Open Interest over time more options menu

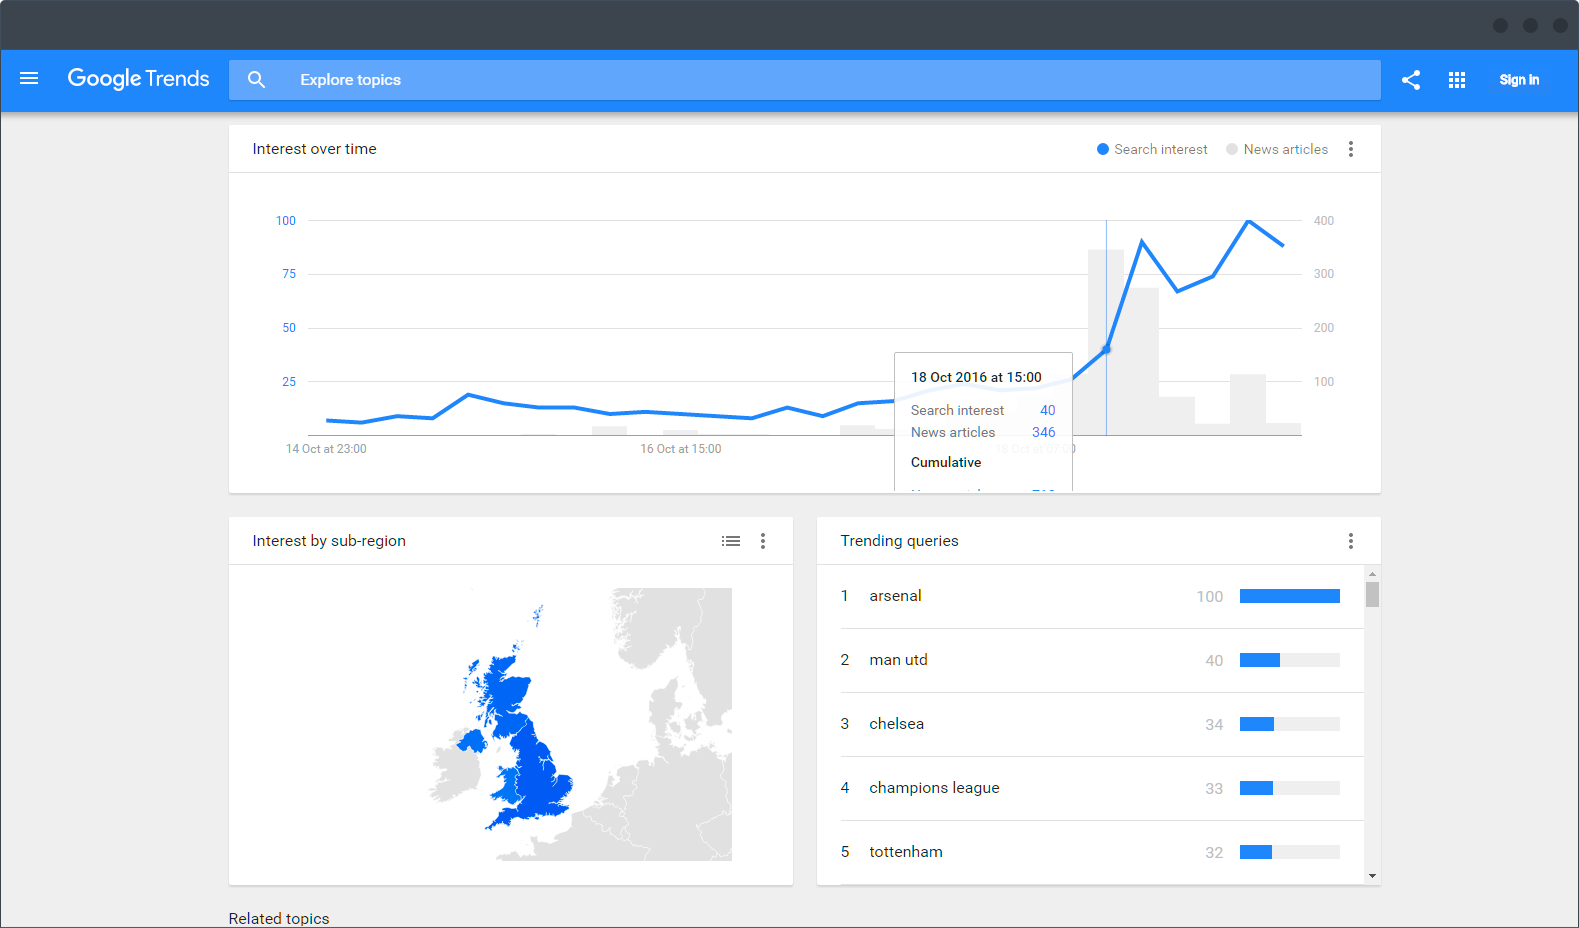coord(1351,149)
